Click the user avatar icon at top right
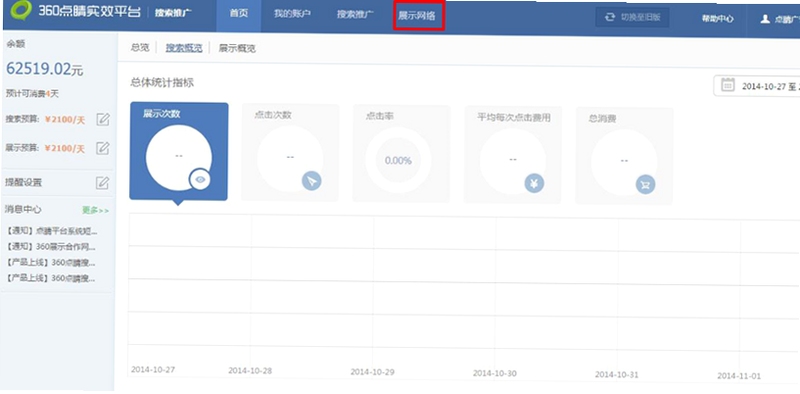800x394 pixels. tap(765, 19)
